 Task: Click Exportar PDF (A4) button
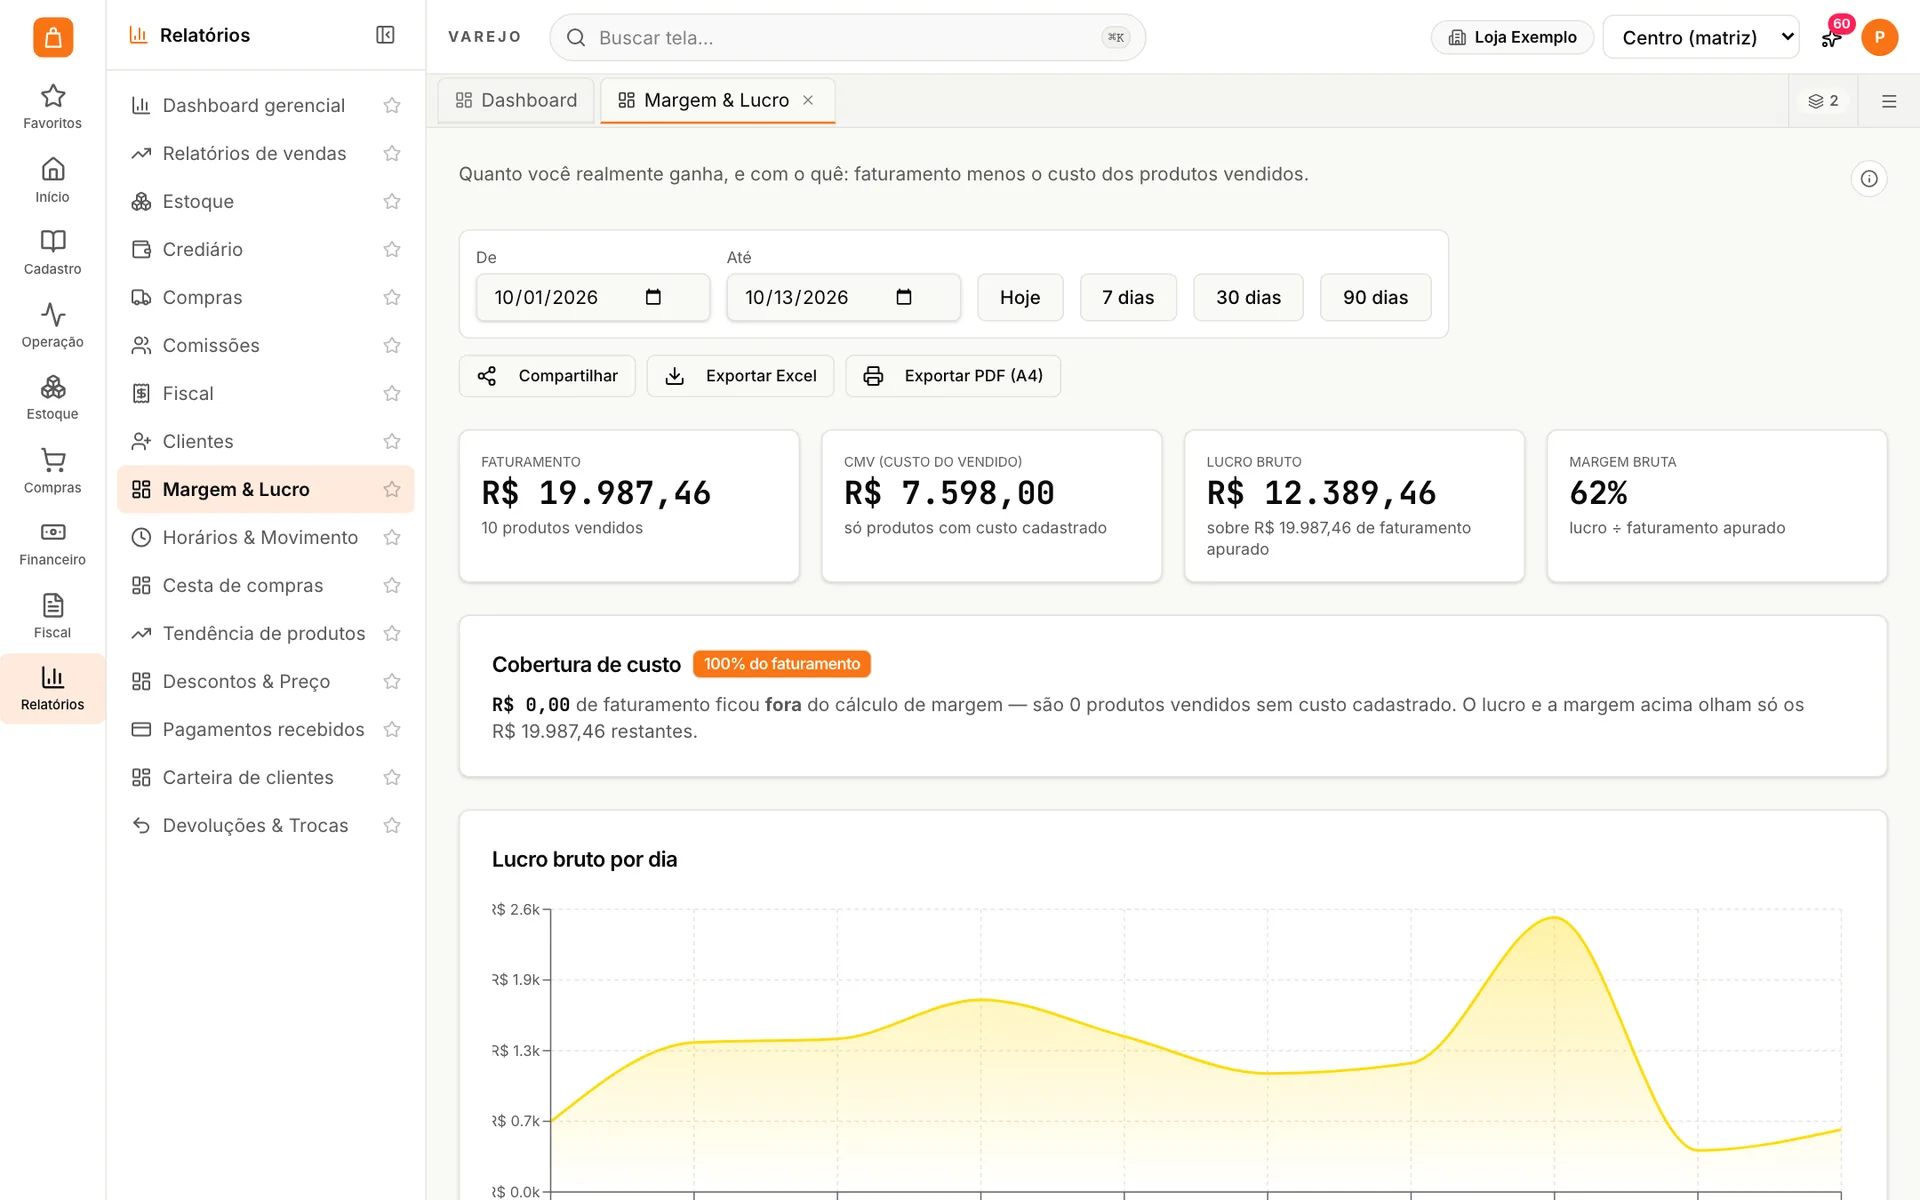(953, 376)
